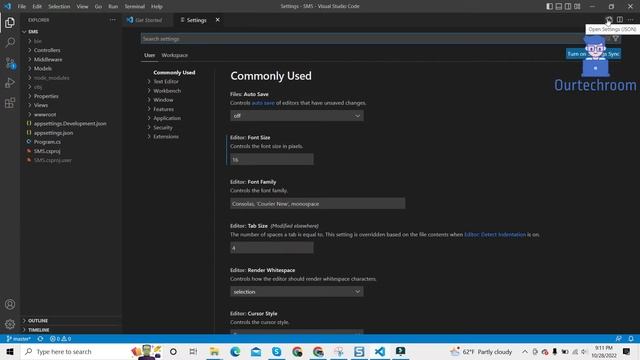Open the Render Whitespace dropdown
Screen dimensions: 640x360
point(297,292)
